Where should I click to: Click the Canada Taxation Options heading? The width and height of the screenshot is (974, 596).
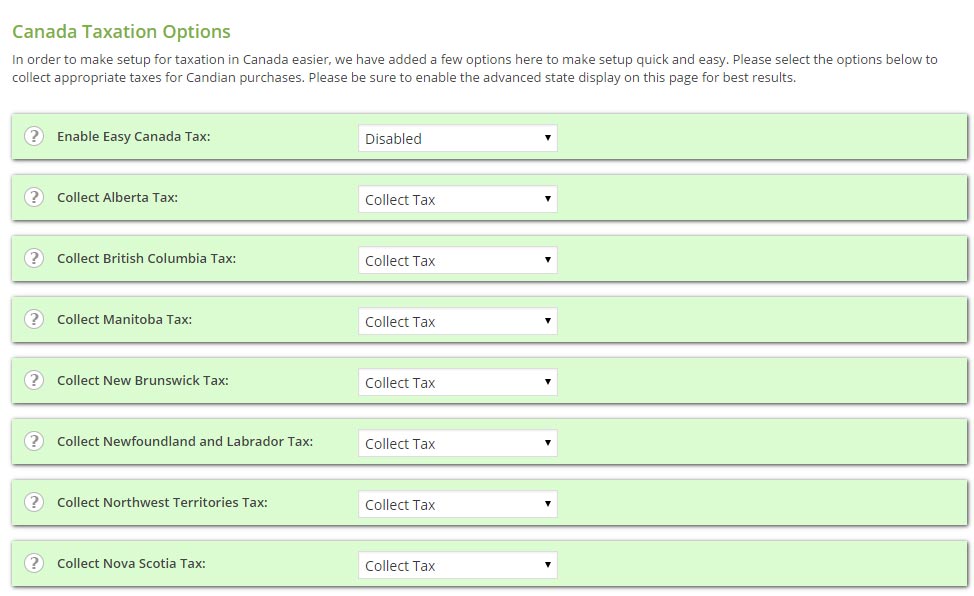point(121,32)
